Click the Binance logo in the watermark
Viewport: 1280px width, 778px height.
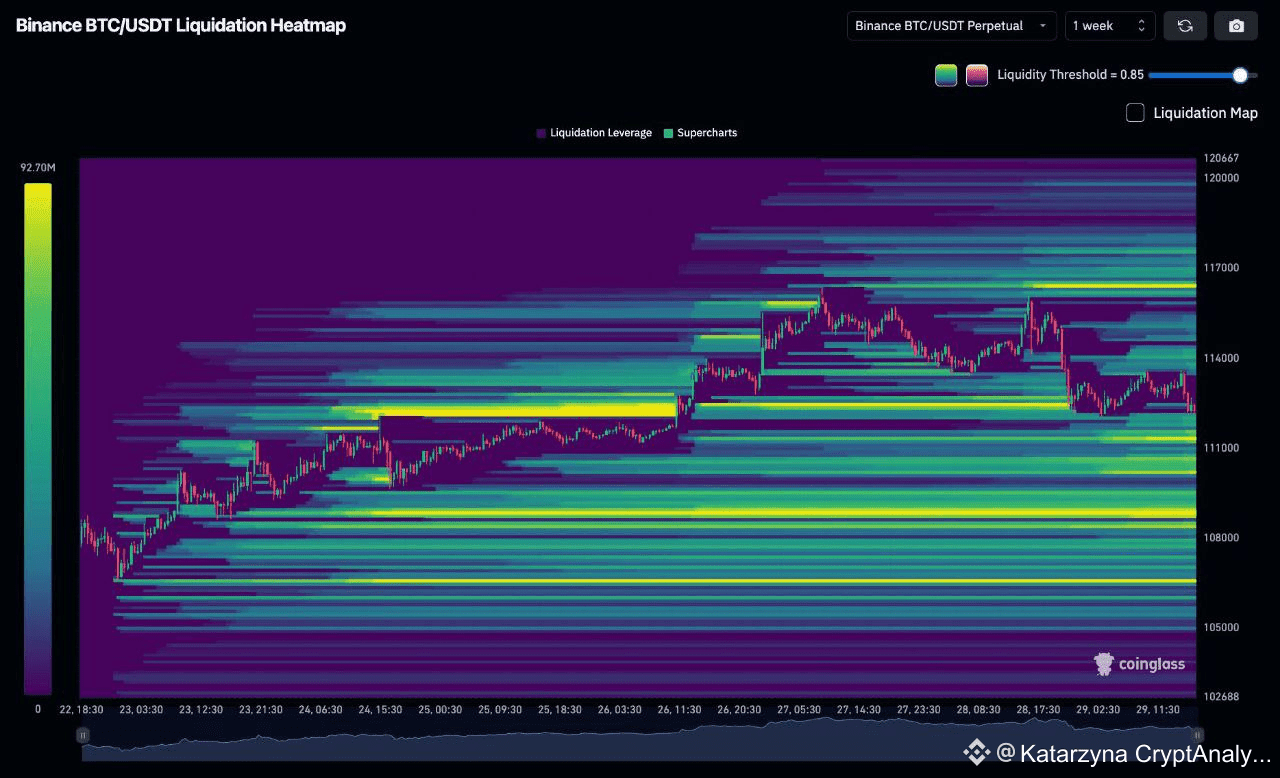point(974,752)
